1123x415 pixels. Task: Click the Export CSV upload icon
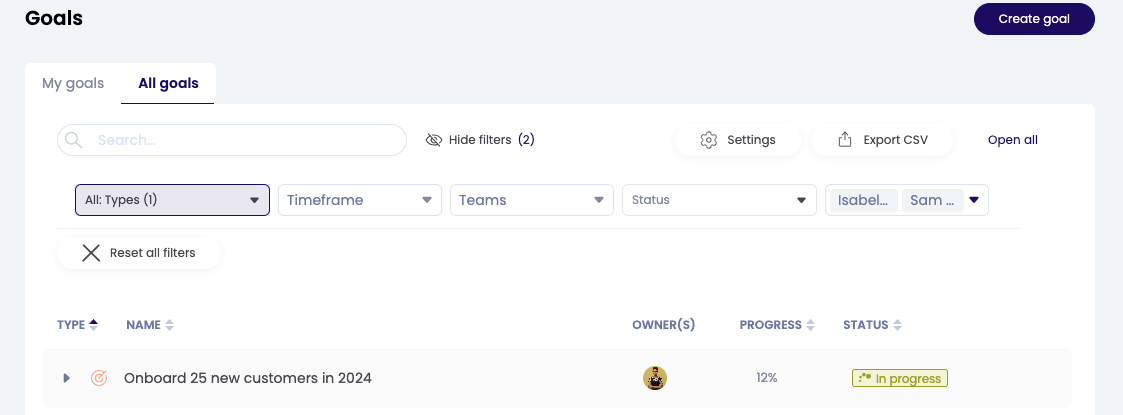click(x=845, y=140)
